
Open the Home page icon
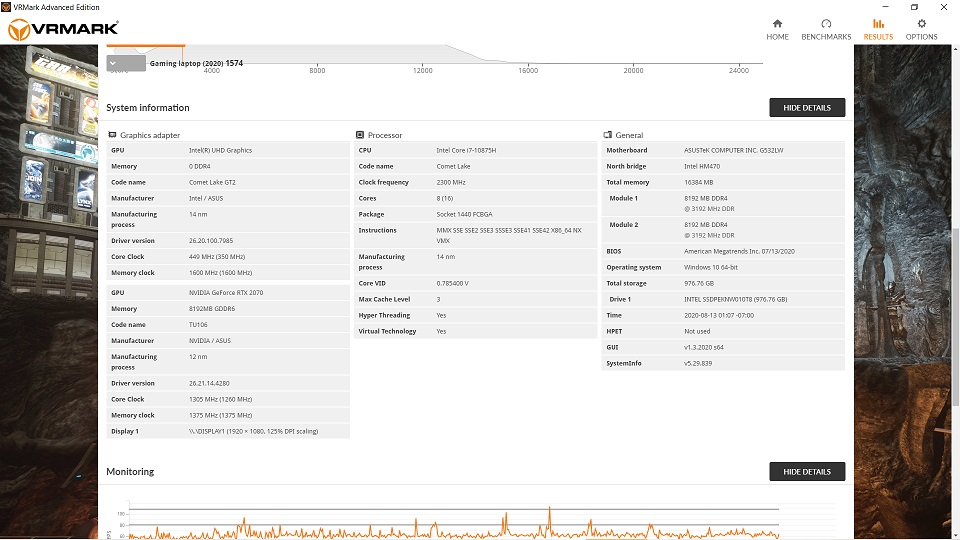[x=777, y=23]
